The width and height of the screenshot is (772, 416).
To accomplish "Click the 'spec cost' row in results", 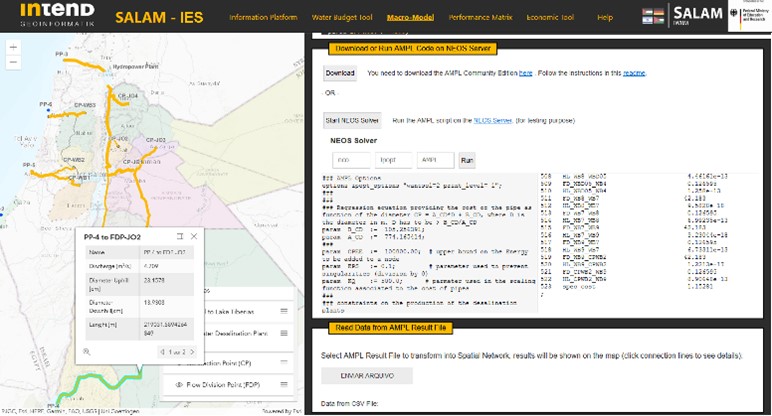I will pos(627,287).
